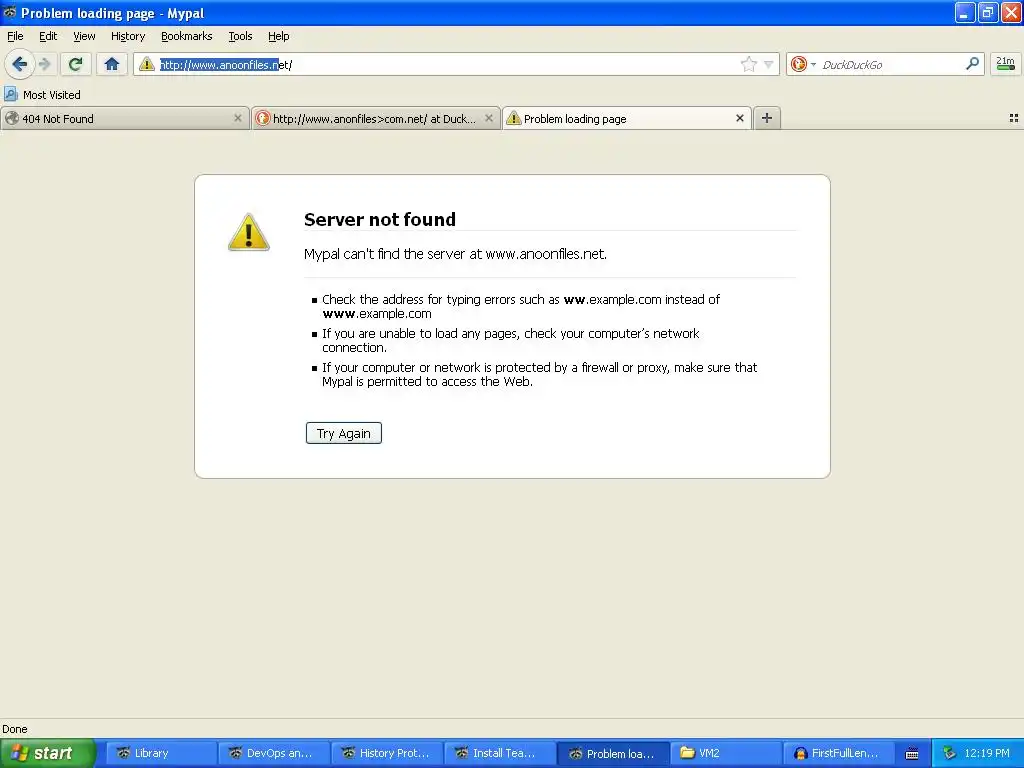Click the warning site identity icon in the address bar
1024x768 pixels.
(x=147, y=64)
